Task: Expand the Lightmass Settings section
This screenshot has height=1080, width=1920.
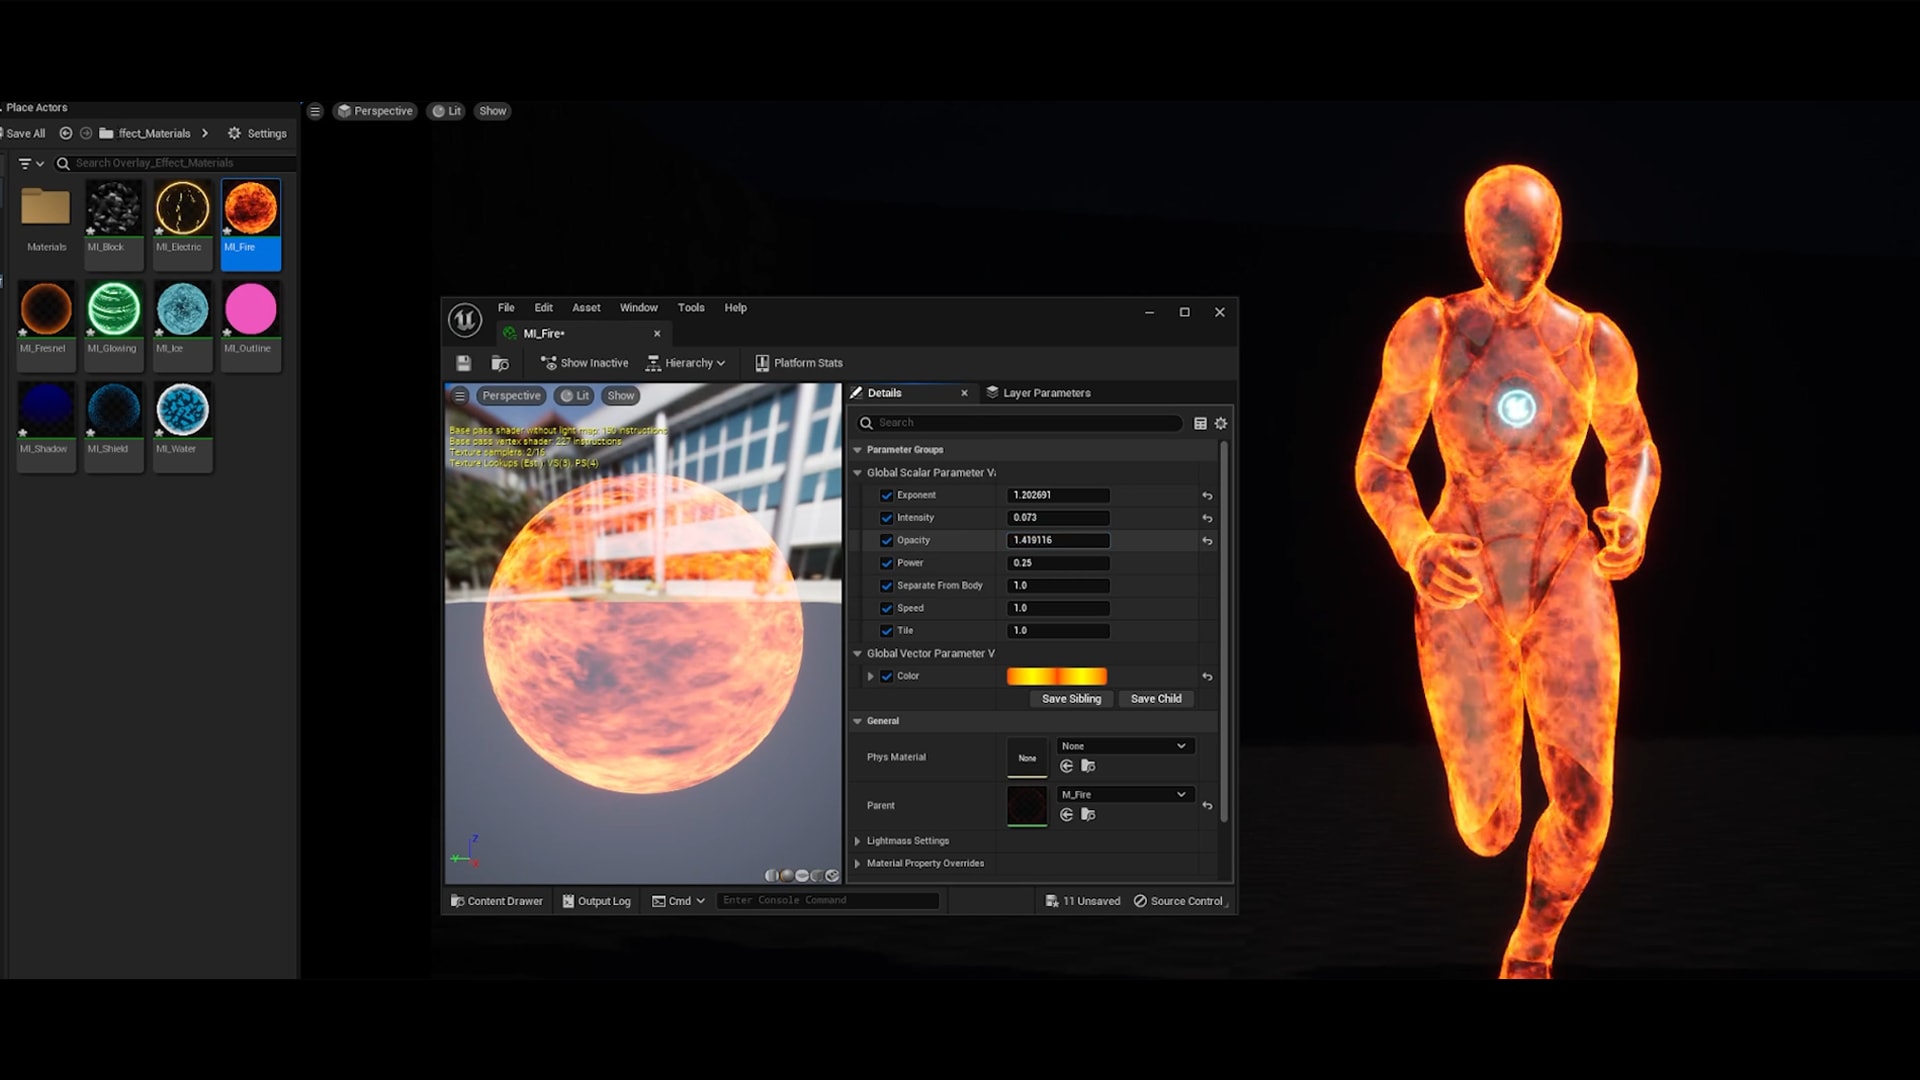Action: (x=857, y=841)
